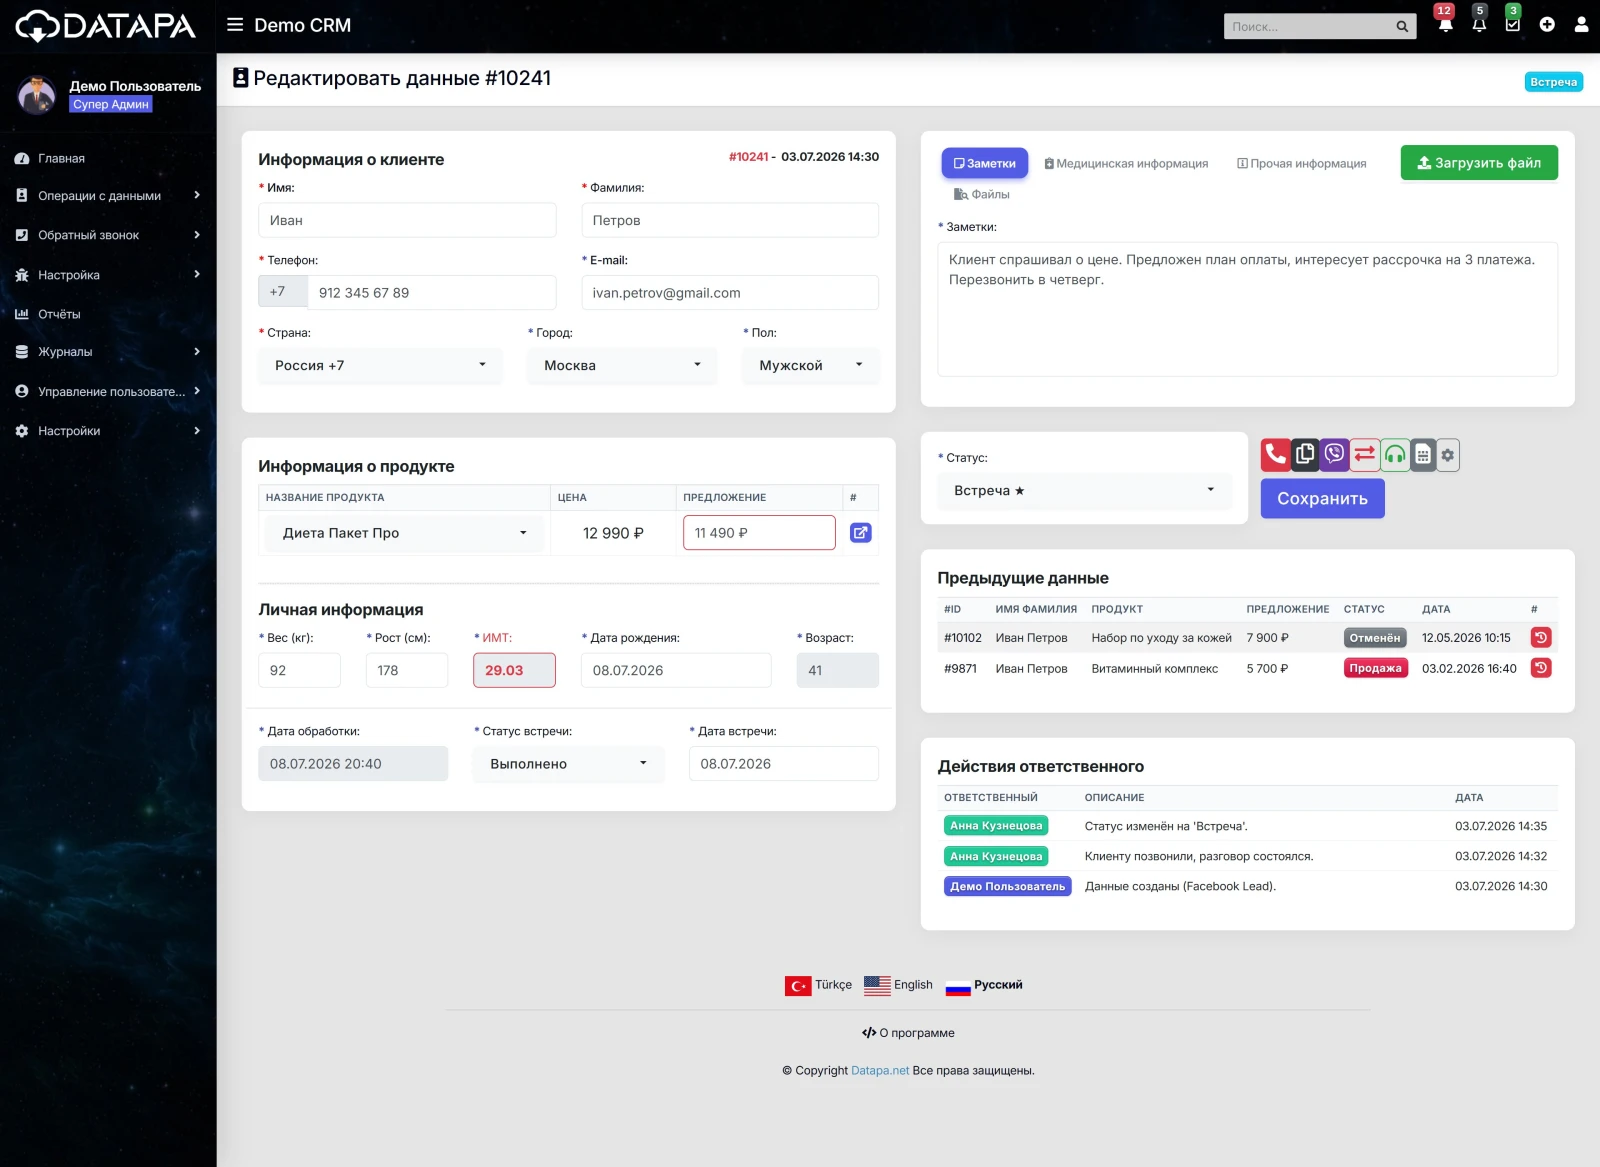1600x1167 pixels.
Task: Click the Загрузить файл button
Action: pyautogui.click(x=1479, y=163)
